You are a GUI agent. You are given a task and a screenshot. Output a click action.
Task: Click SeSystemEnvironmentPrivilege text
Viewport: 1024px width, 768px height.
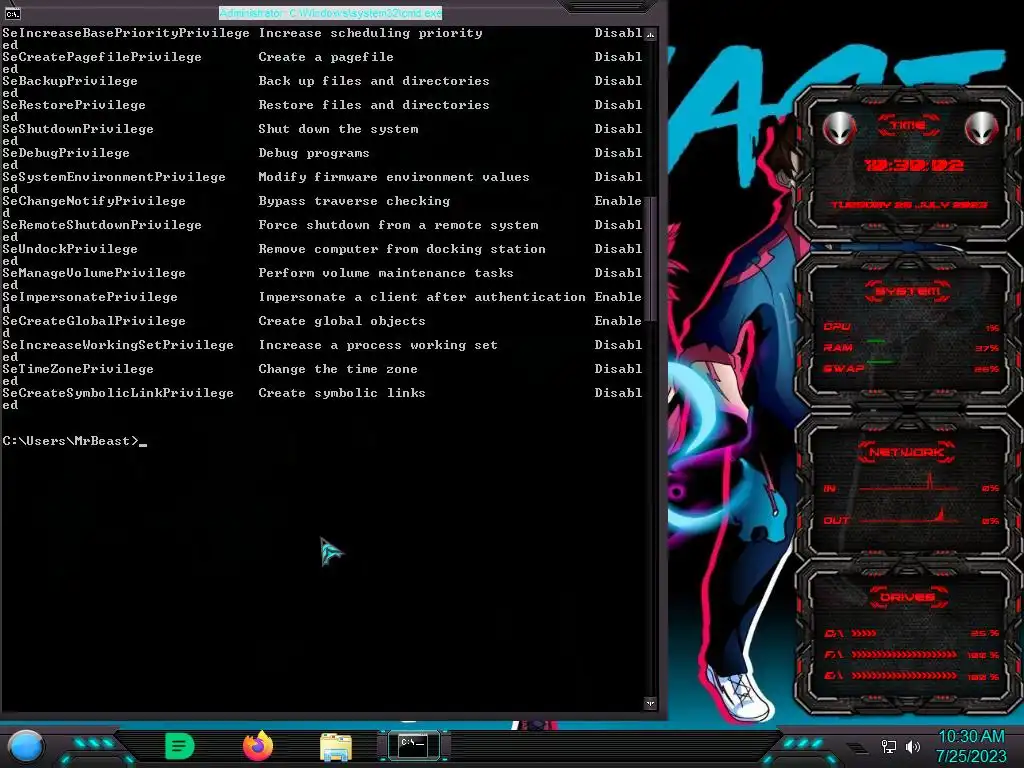click(x=114, y=177)
